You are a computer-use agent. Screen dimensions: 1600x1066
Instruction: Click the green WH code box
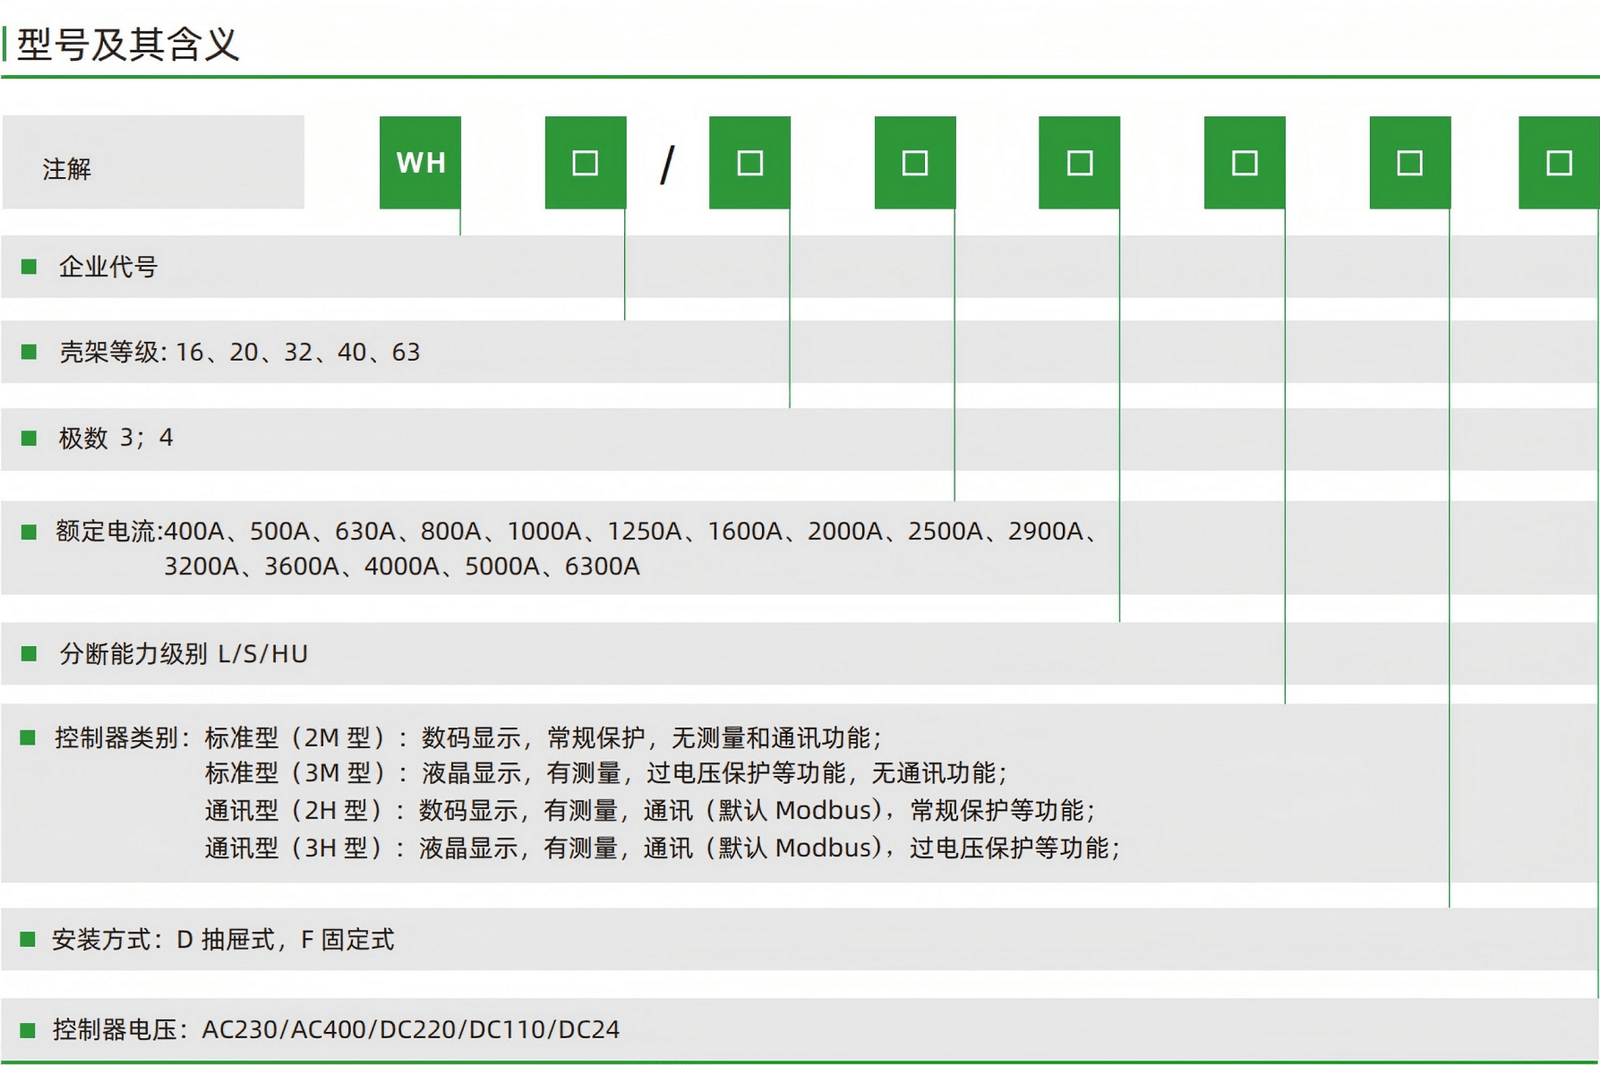(x=420, y=163)
